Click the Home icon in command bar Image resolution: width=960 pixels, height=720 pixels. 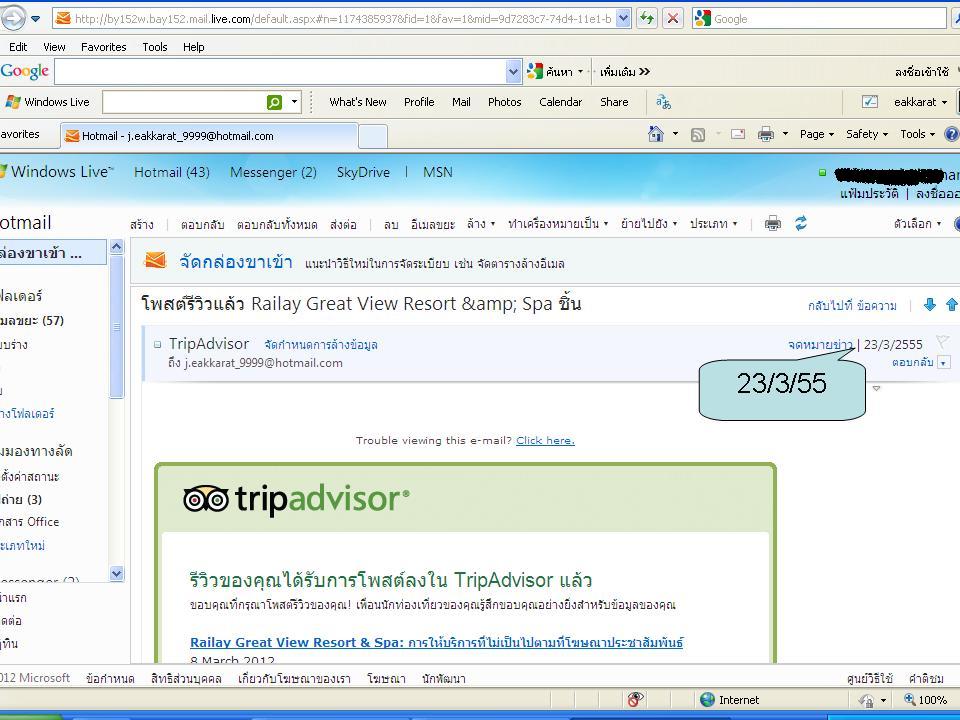(656, 134)
